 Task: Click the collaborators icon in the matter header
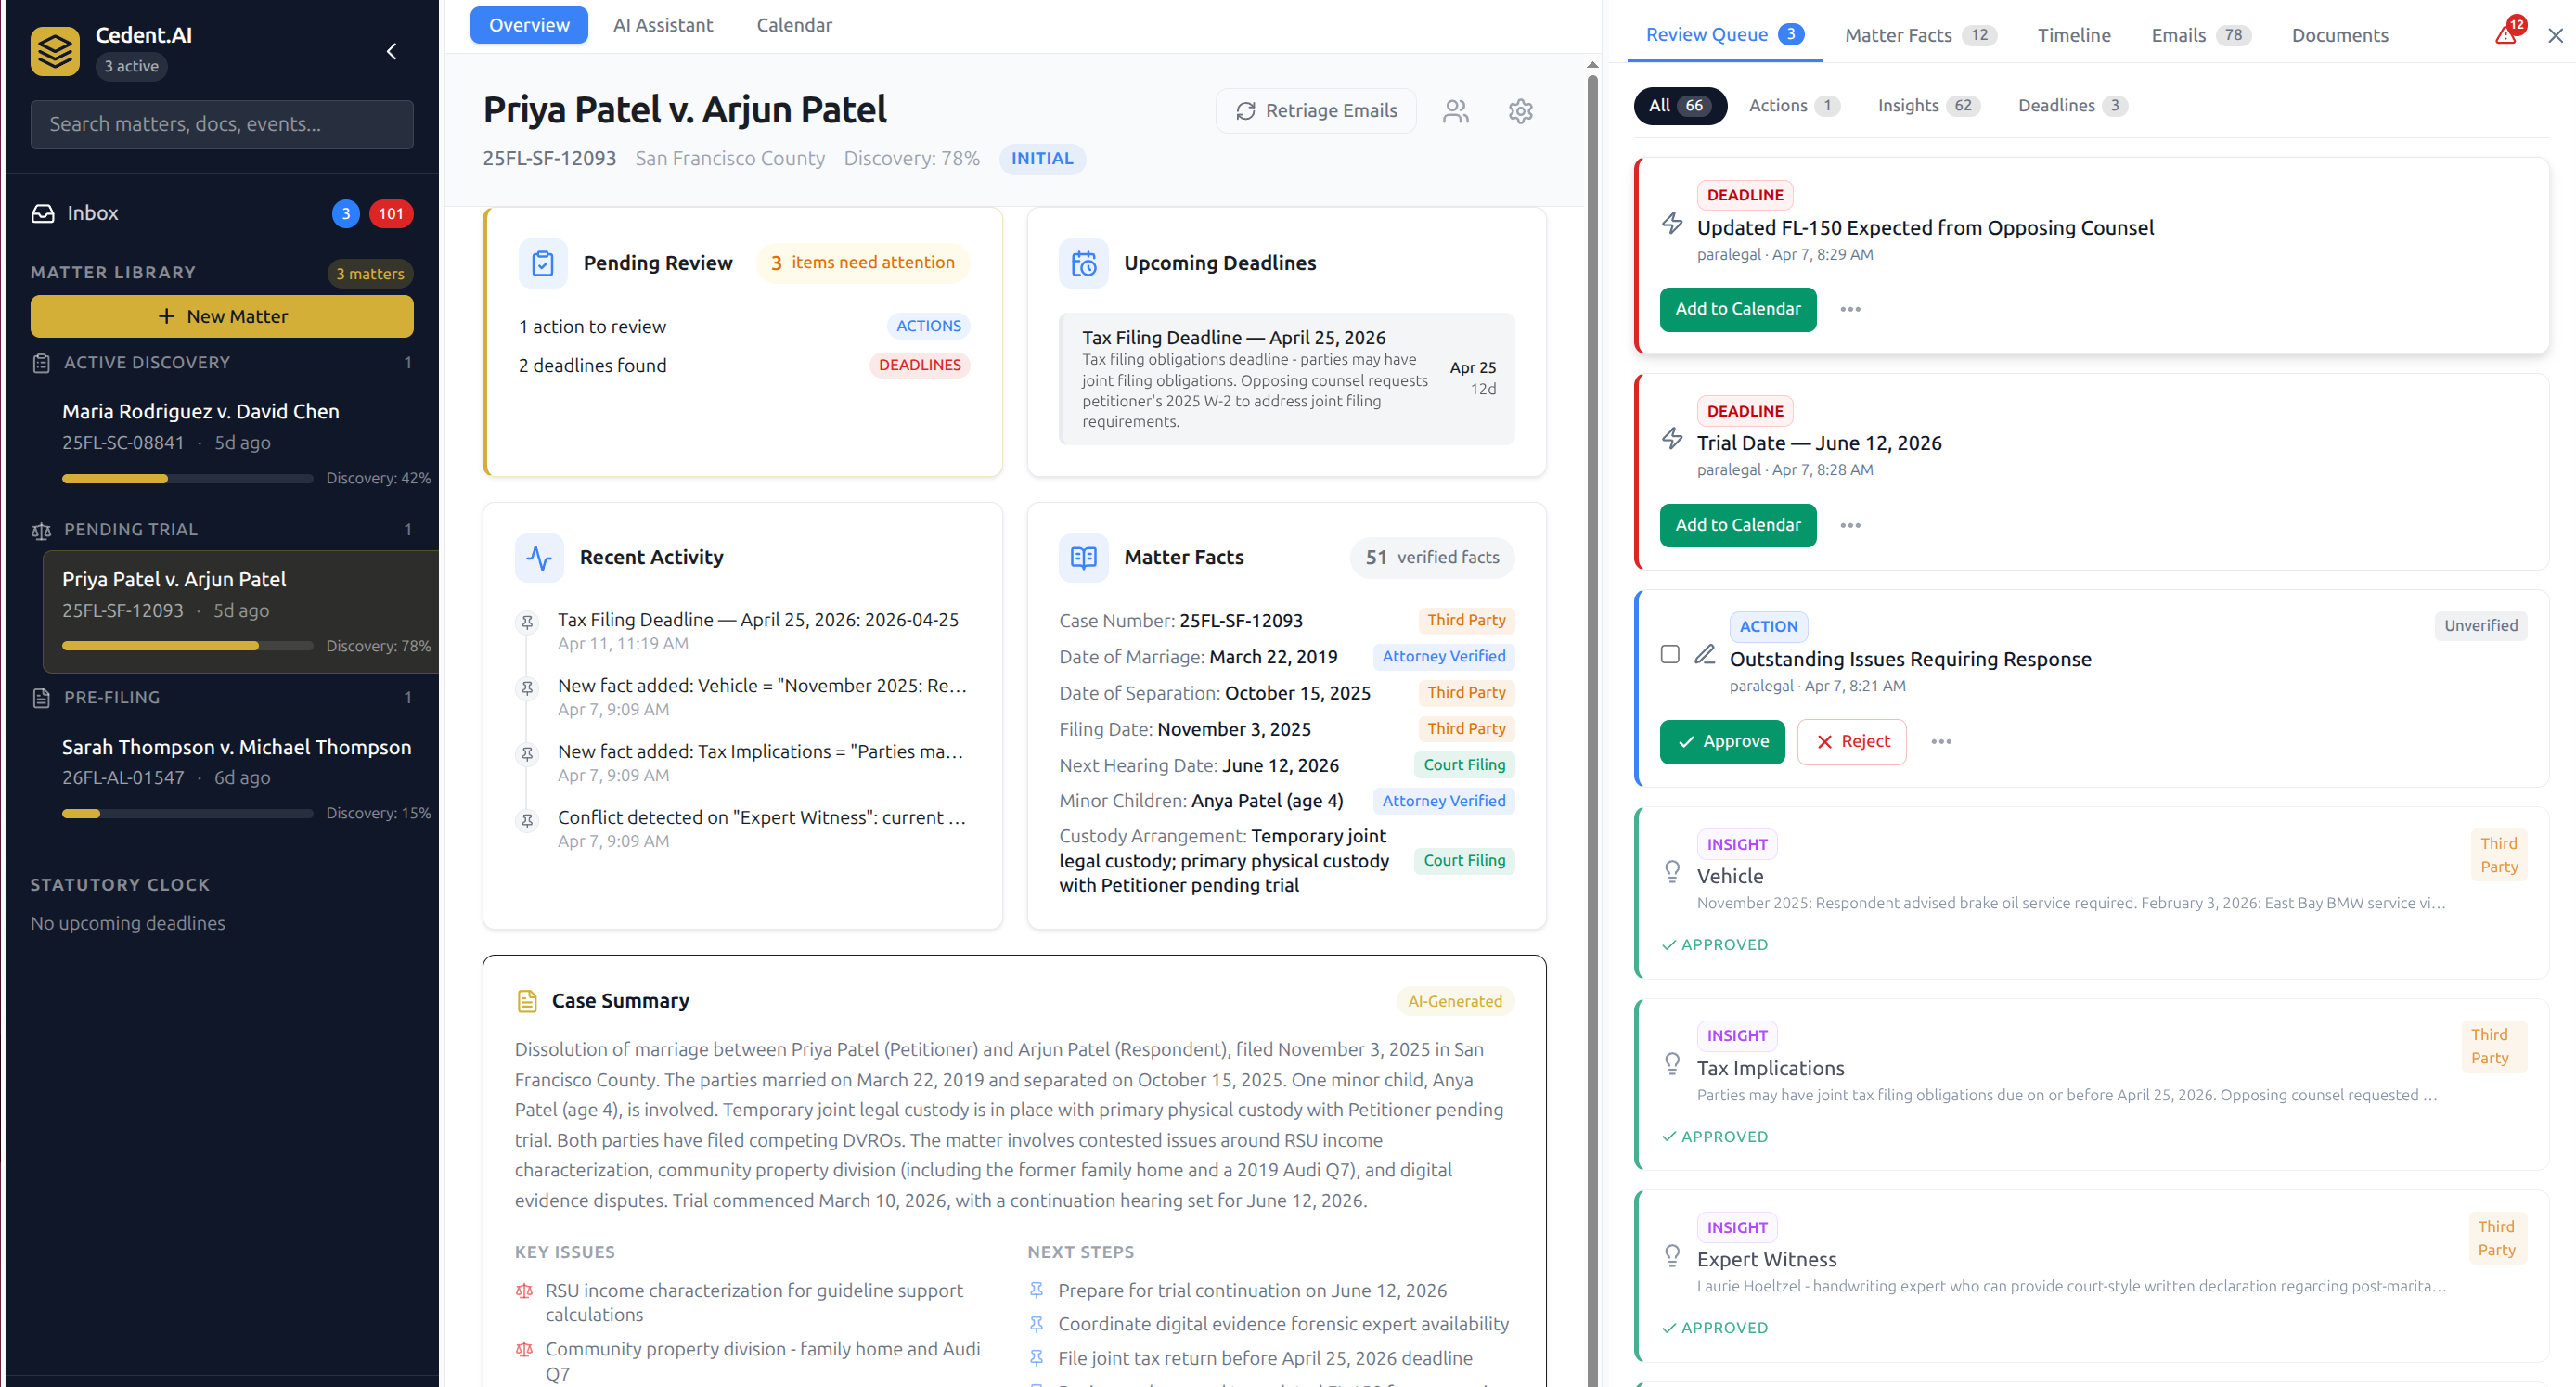point(1455,111)
